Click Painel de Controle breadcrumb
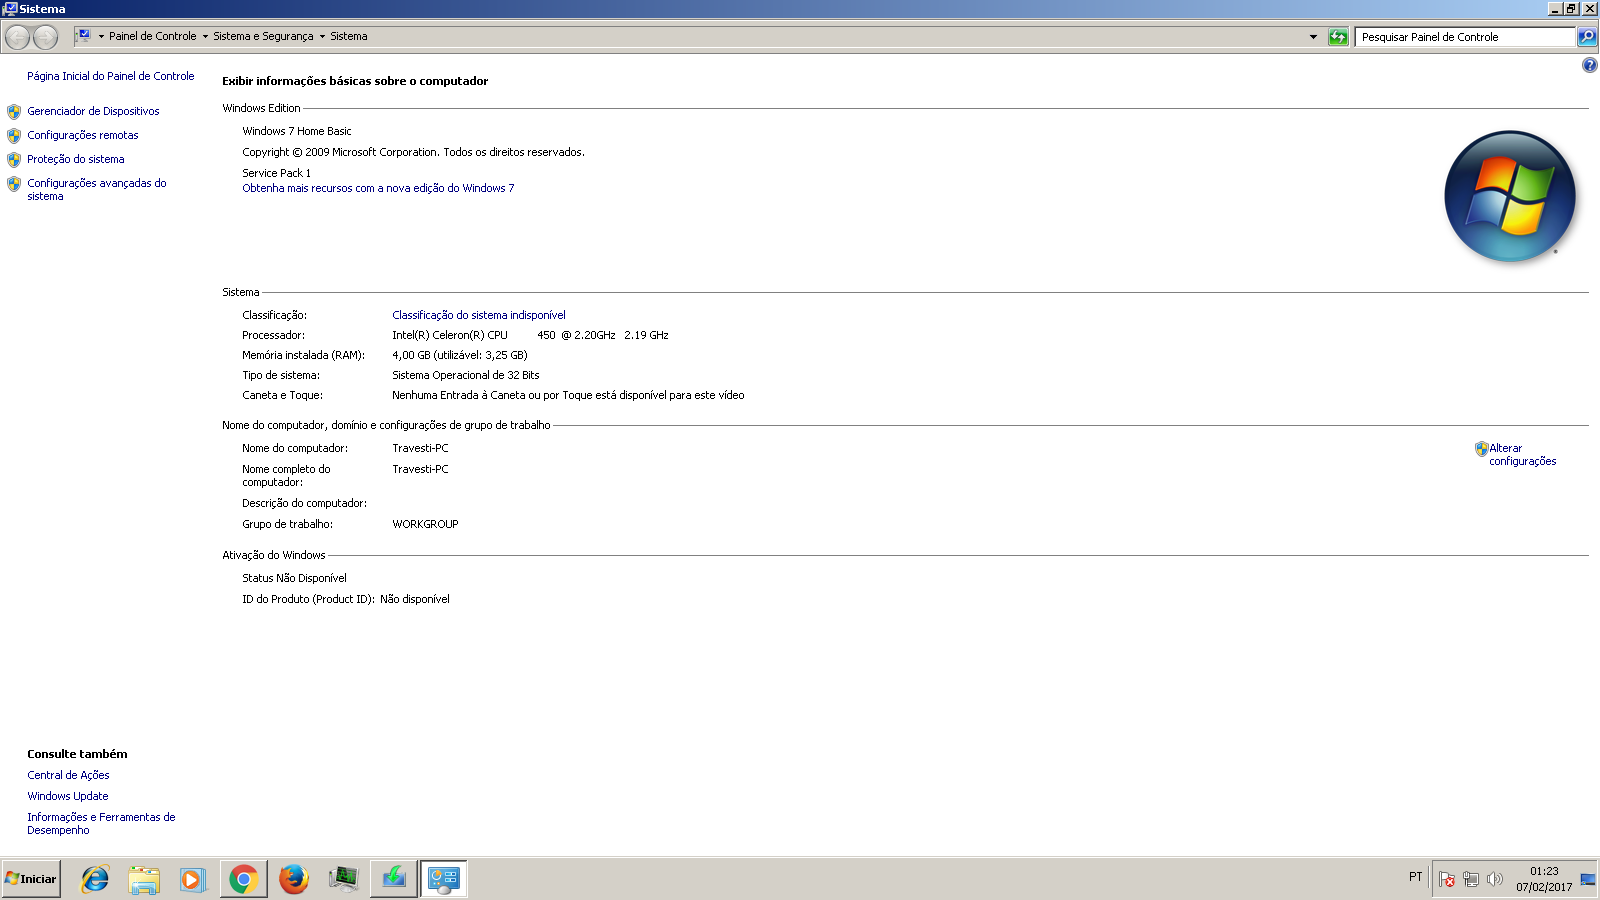This screenshot has height=900, width=1600. pos(152,36)
